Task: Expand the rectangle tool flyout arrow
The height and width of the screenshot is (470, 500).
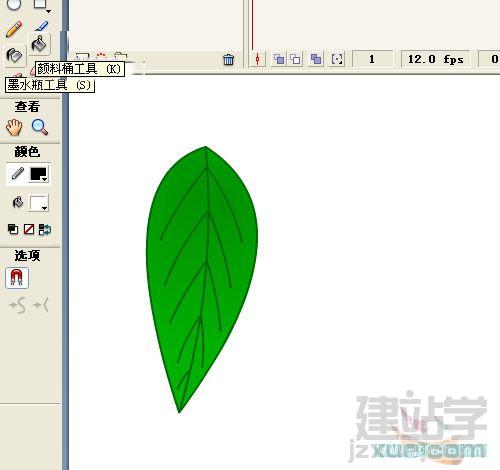Action: pyautogui.click(x=48, y=12)
